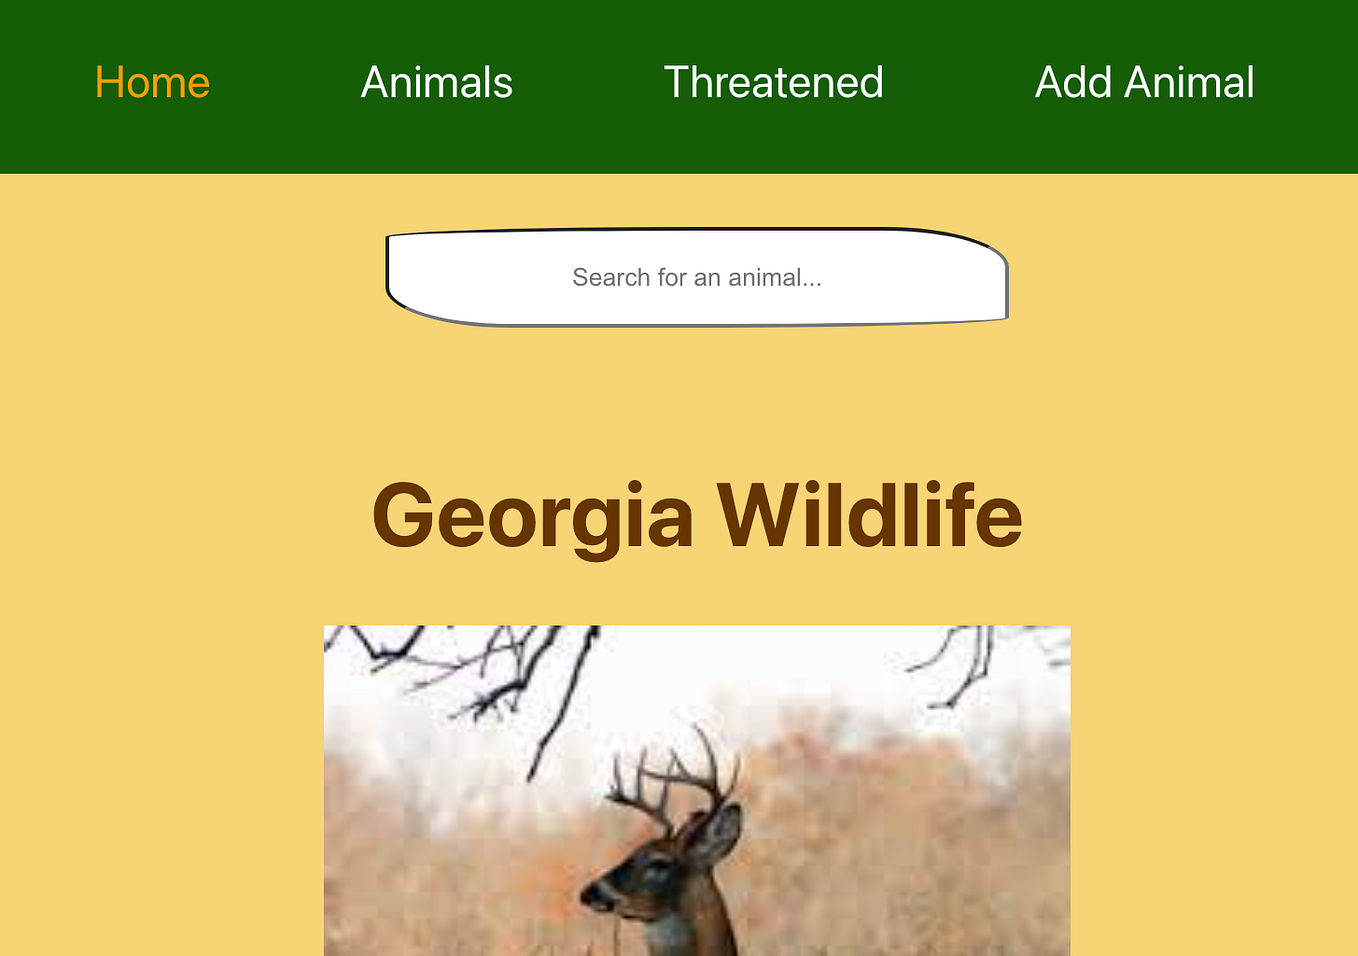This screenshot has width=1358, height=956.
Task: Click the word Wildlife in the title
Action: click(870, 516)
